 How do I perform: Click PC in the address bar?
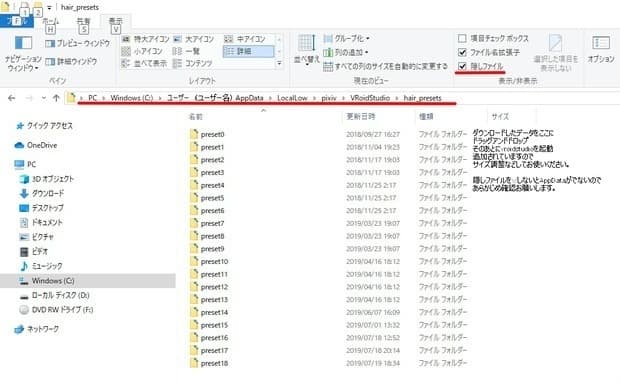(x=93, y=98)
